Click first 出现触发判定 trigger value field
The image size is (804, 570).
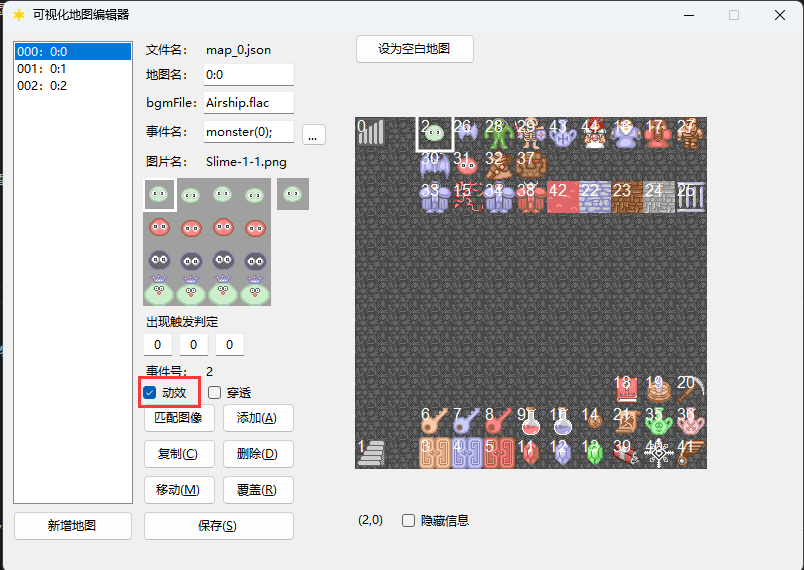[x=157, y=344]
